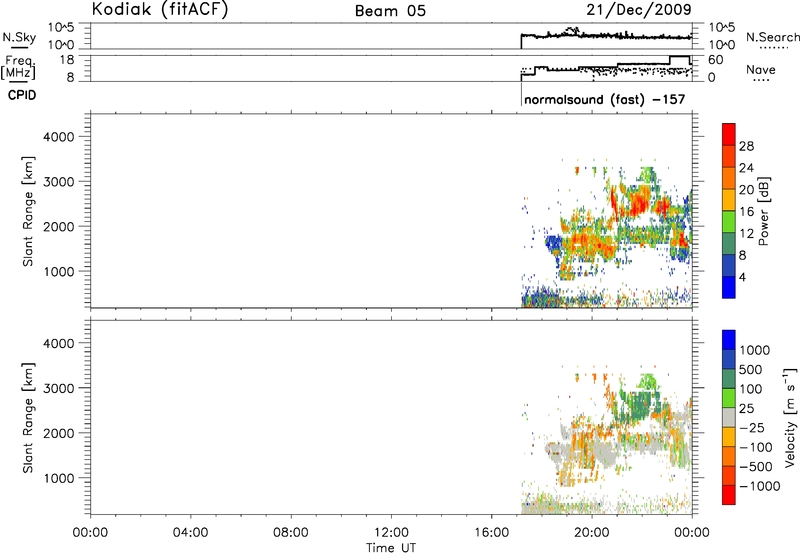The image size is (800, 554).
Task: Click the velocity panel 'Slant Range [km]' axis title
Action: click(x=28, y=418)
